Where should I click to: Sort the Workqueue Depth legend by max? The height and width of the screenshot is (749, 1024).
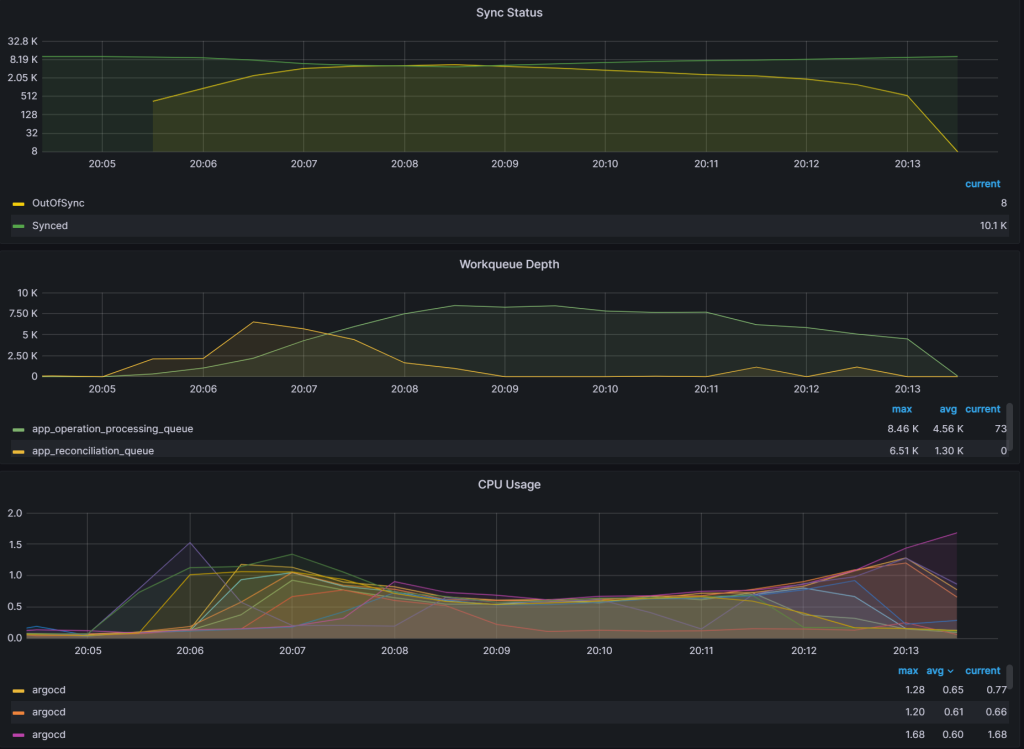click(902, 409)
